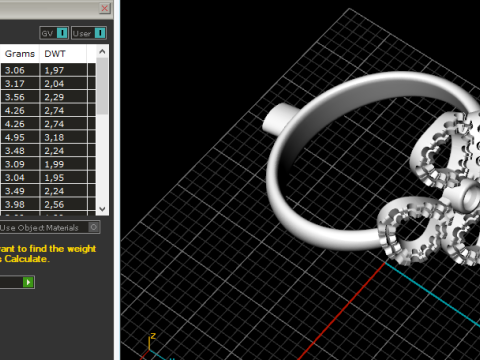Select the 3,18 DWT cell

click(63, 137)
